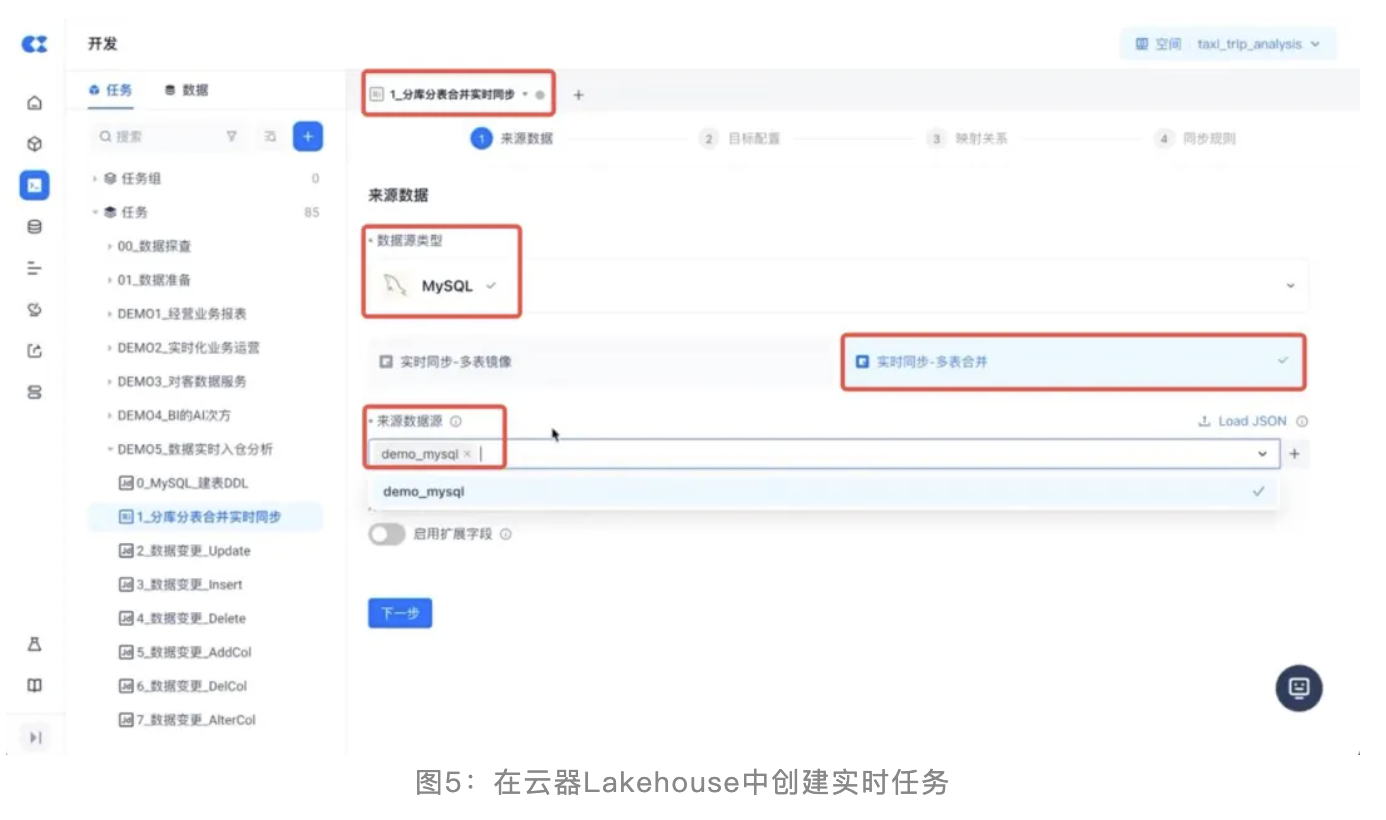Expand the sidebar with the bottom arrow icon
The image size is (1386, 820).
[35, 737]
